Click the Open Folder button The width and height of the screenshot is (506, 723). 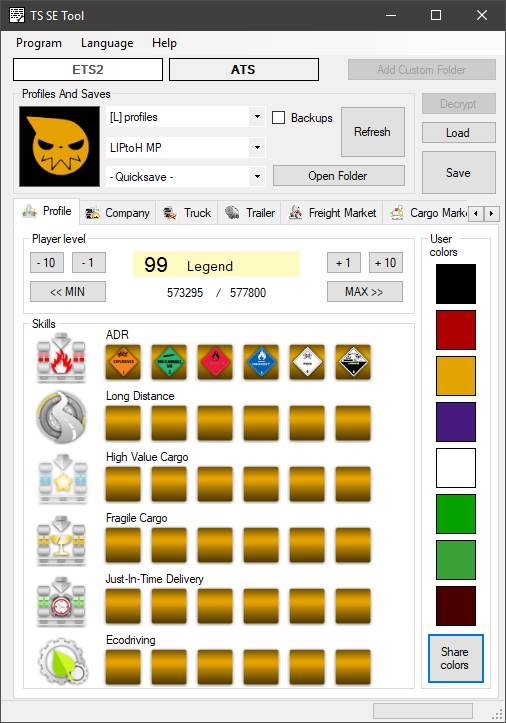click(x=339, y=176)
